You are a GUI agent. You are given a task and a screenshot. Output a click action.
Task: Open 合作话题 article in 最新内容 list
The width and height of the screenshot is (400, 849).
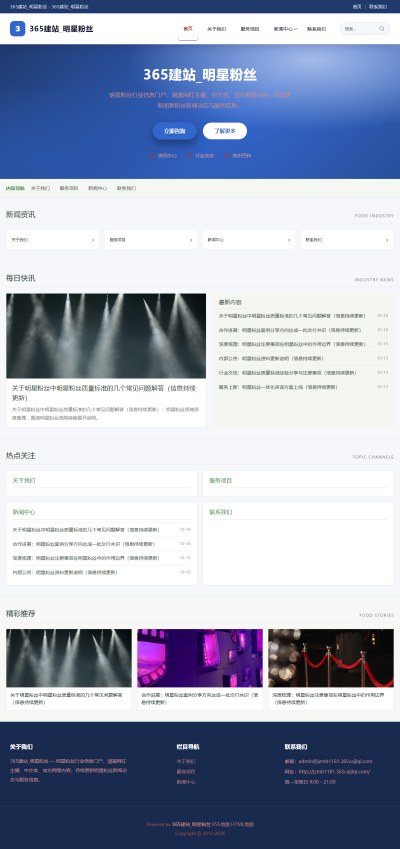tap(290, 330)
